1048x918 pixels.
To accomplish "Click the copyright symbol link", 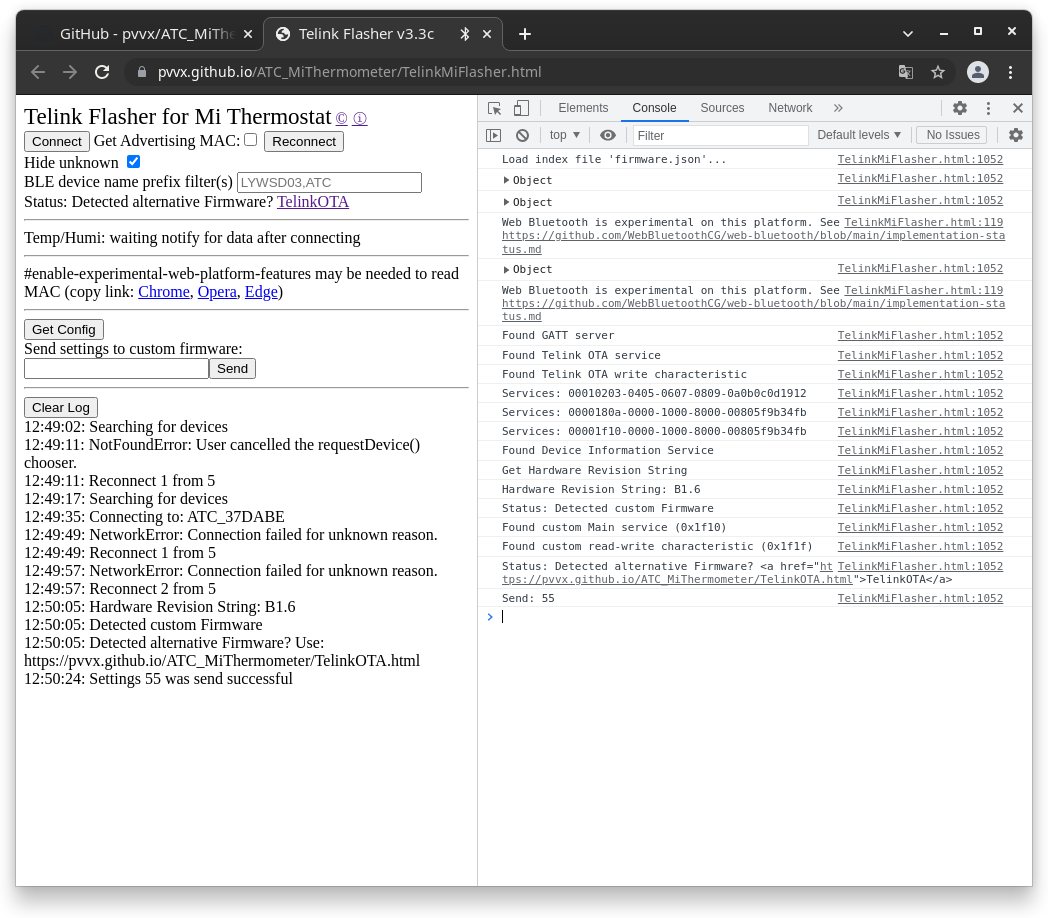I will pos(342,118).
